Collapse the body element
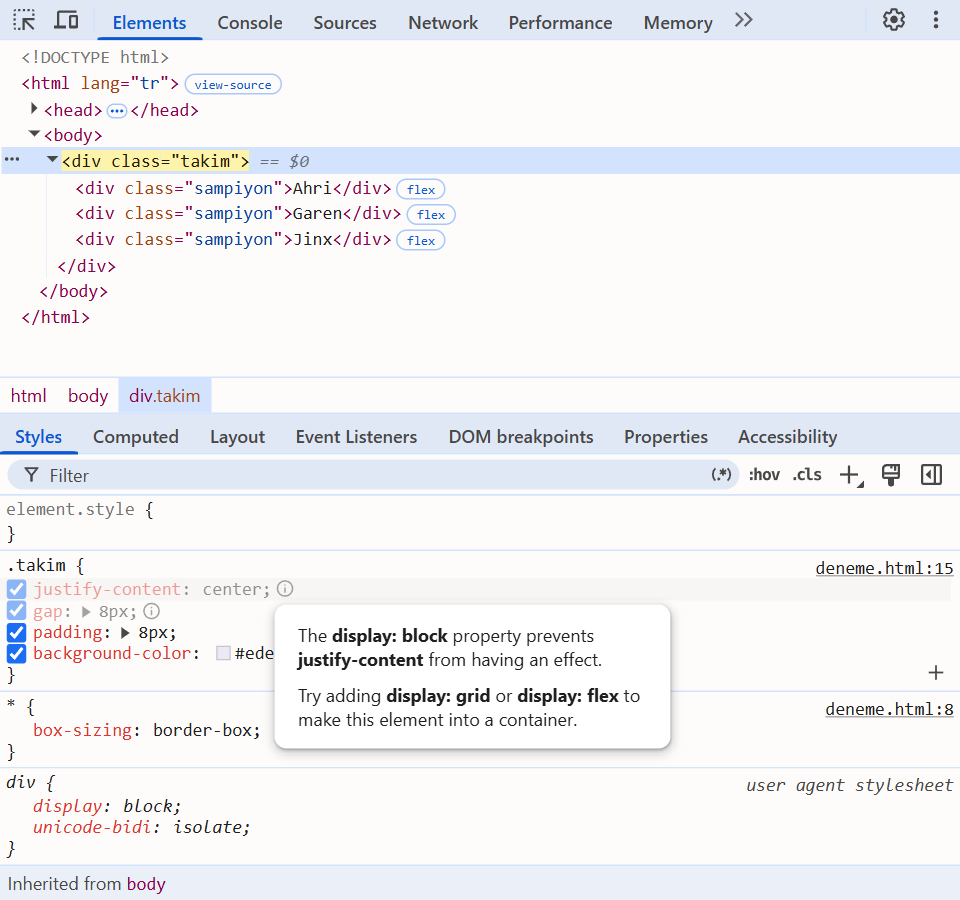The image size is (960, 900). tap(34, 133)
